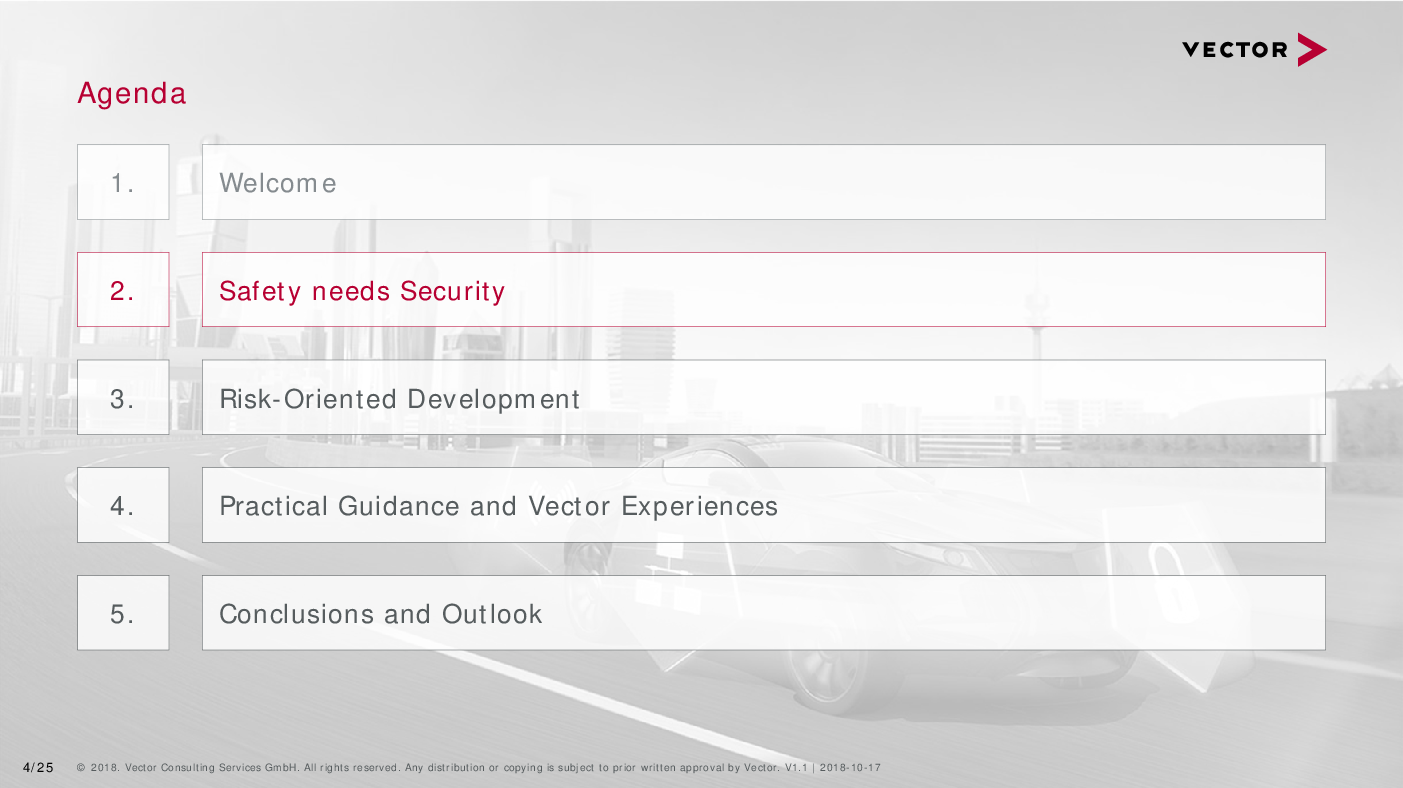Click the word Security in item 2
This screenshot has width=1403, height=788.
pos(453,291)
